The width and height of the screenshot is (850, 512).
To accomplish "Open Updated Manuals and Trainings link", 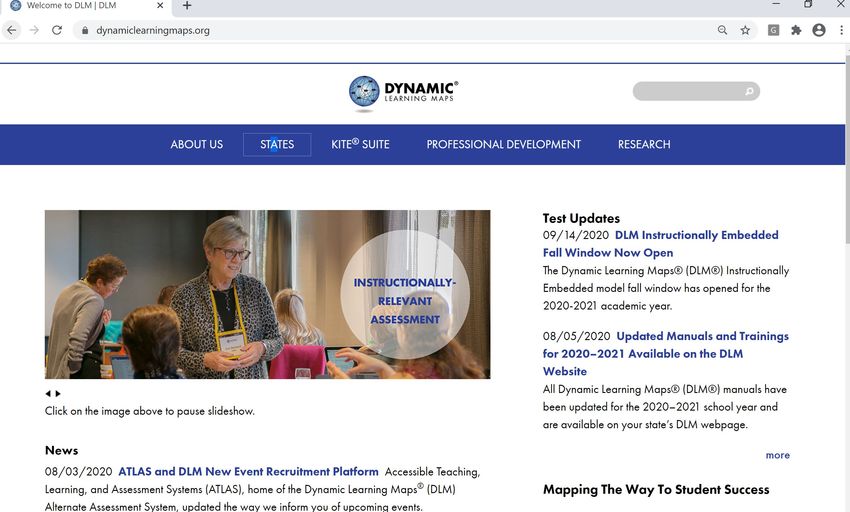I will coord(666,354).
